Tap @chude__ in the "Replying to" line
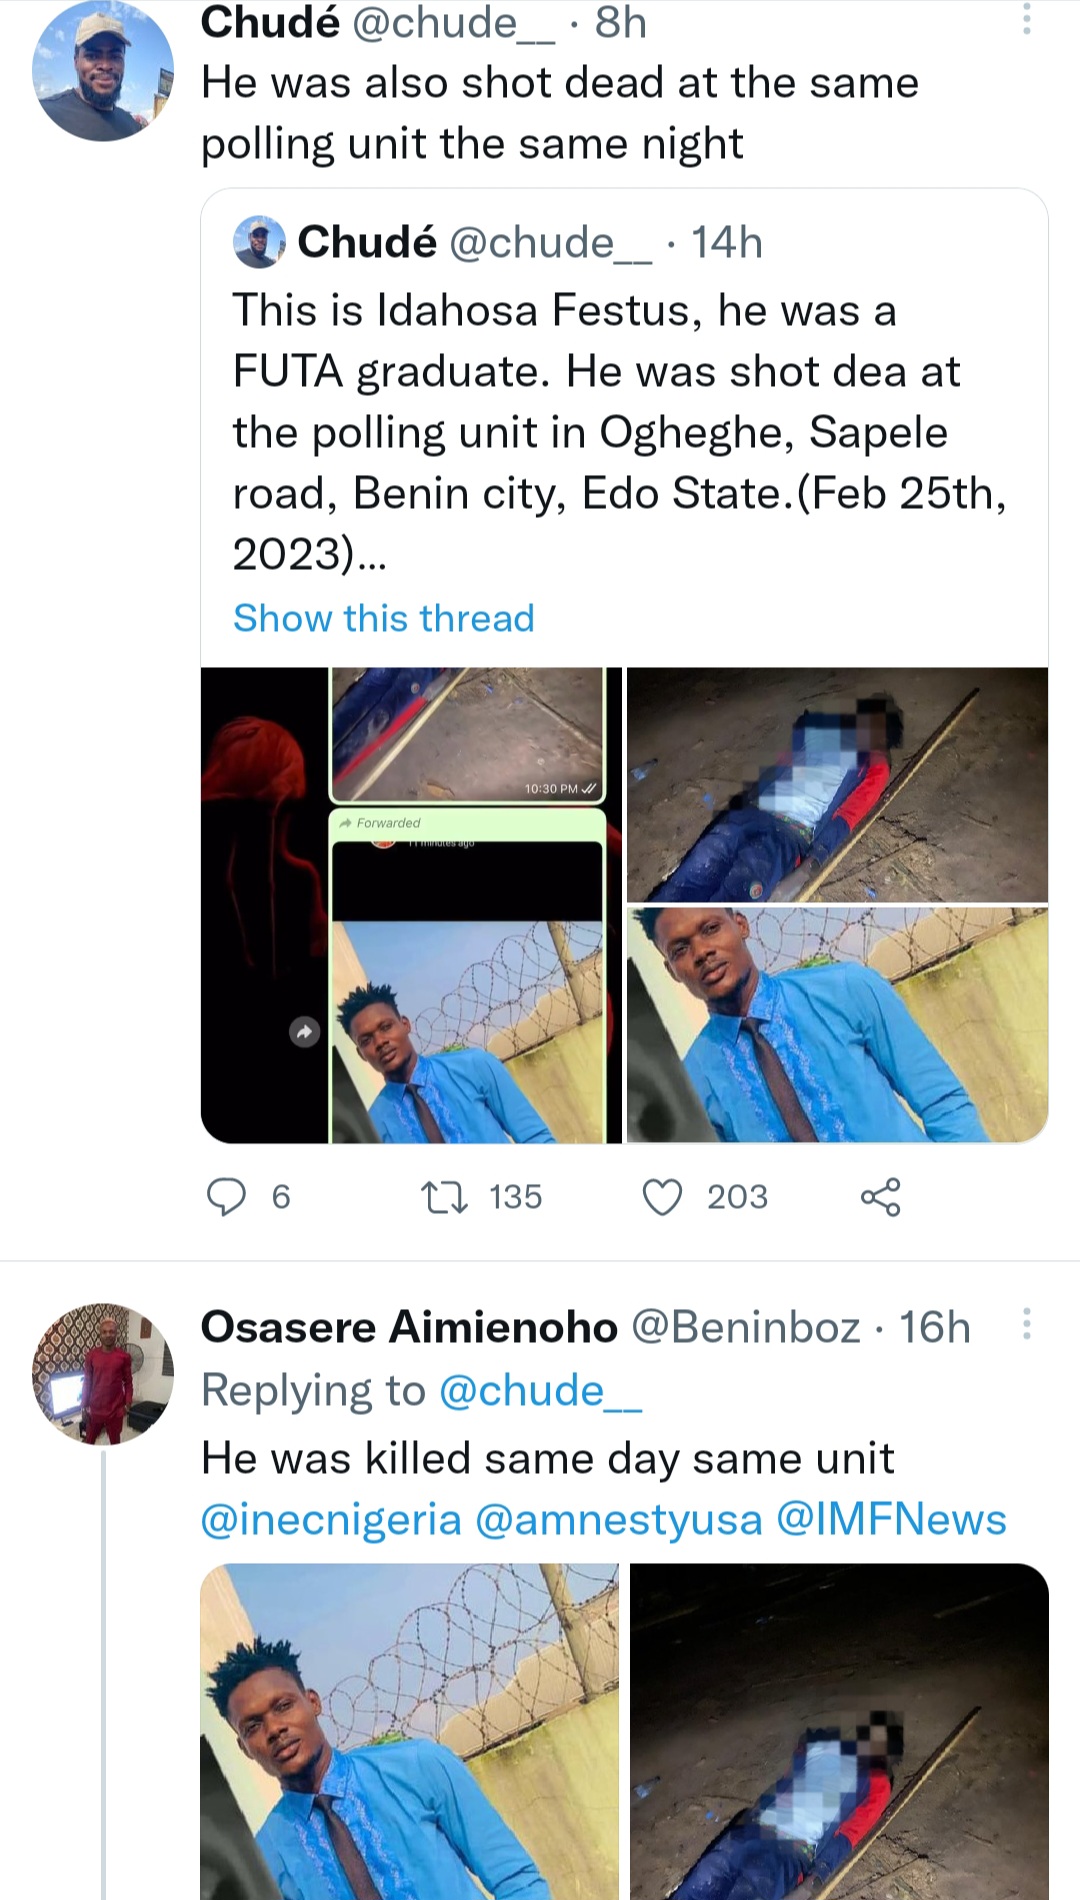Screen dimensions: 1080x1900 (x=540, y=1391)
